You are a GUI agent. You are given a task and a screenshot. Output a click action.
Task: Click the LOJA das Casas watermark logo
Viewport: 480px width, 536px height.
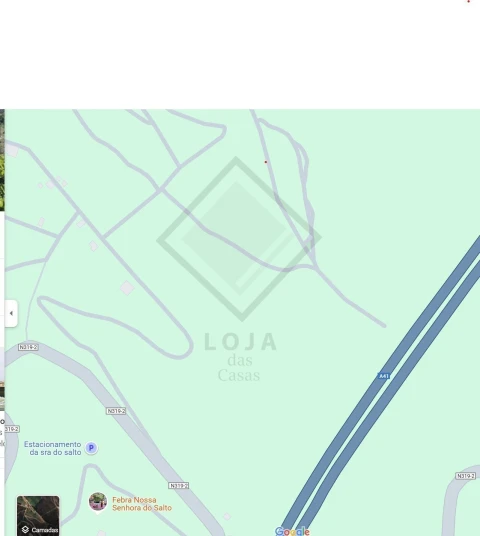pos(239,269)
